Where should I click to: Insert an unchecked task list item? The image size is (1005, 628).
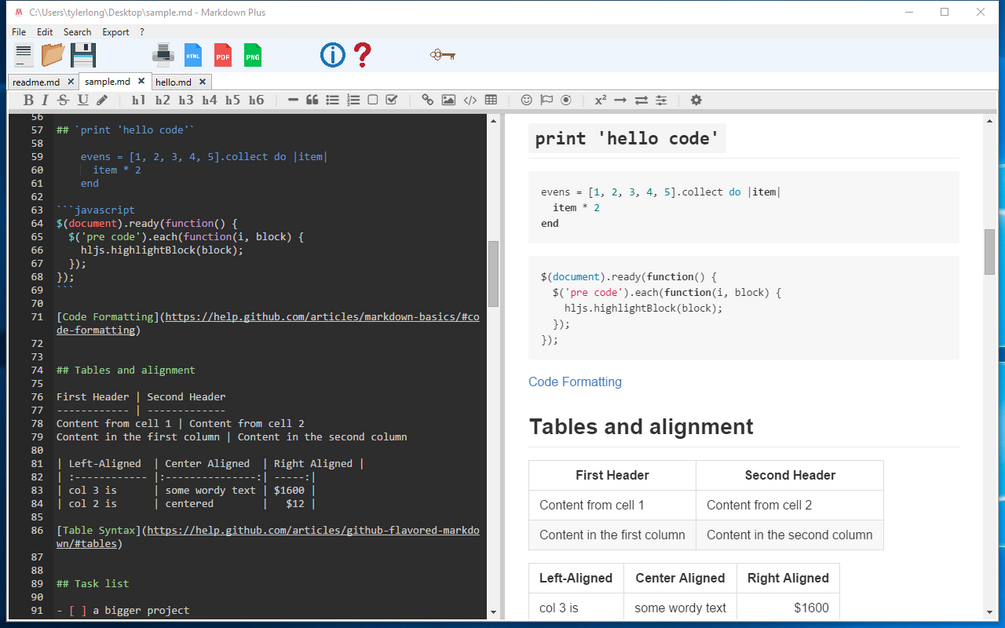(372, 100)
